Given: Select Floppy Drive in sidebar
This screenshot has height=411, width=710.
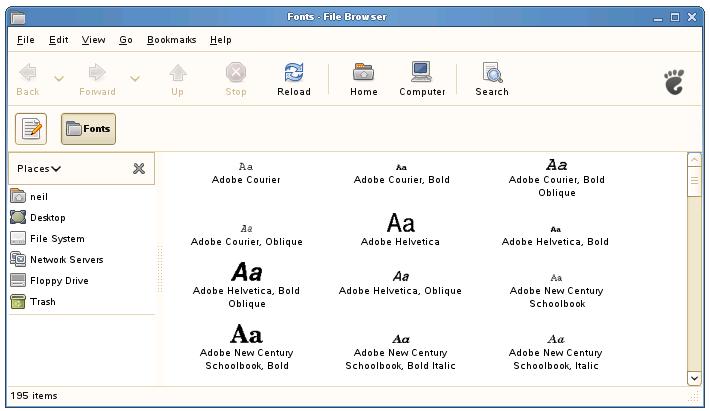Looking at the screenshot, I should [x=58, y=281].
